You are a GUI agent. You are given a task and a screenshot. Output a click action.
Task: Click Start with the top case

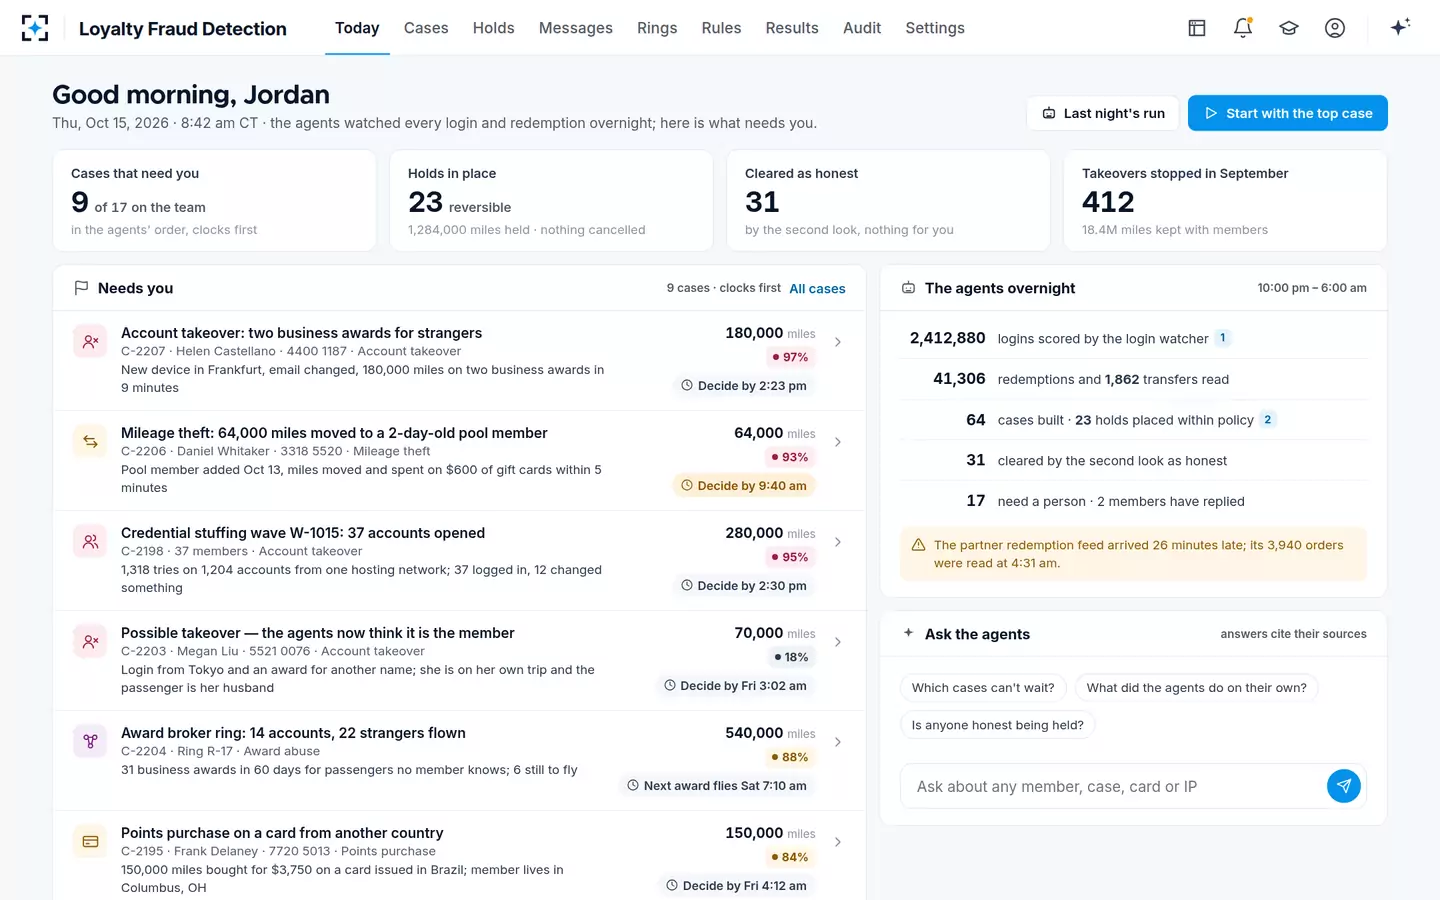(x=1288, y=113)
